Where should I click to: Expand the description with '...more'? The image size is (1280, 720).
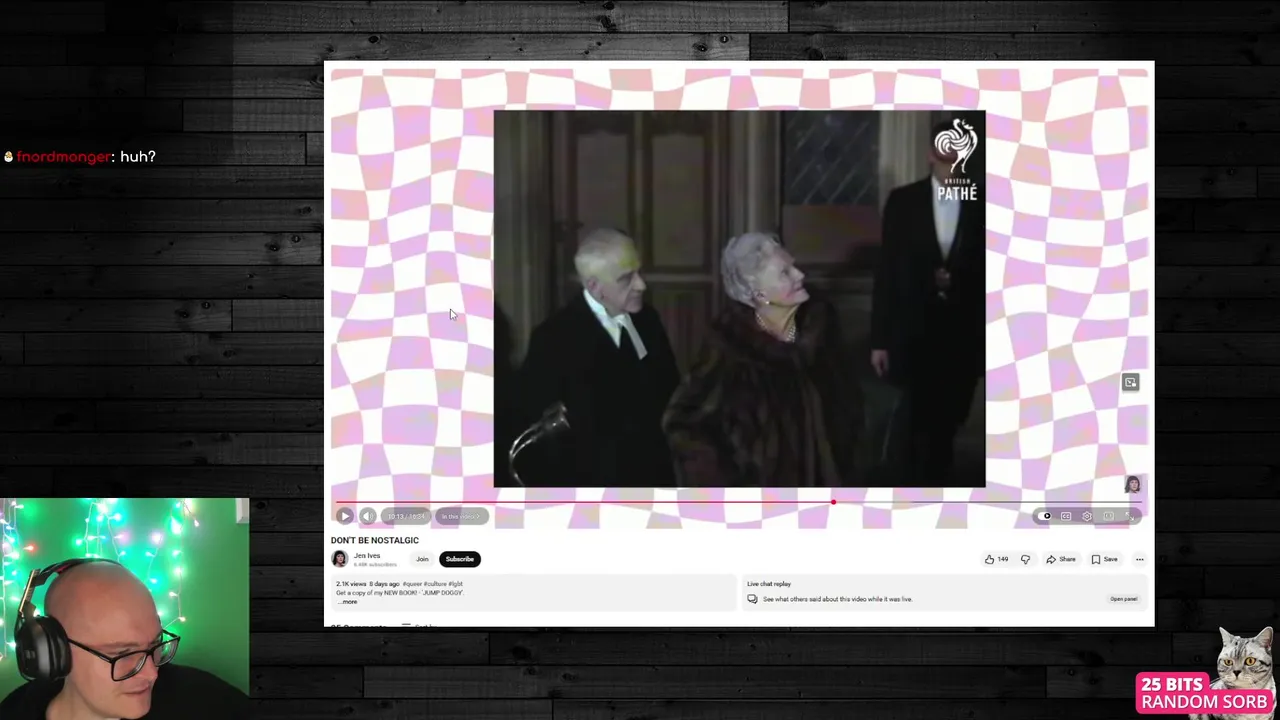click(347, 601)
